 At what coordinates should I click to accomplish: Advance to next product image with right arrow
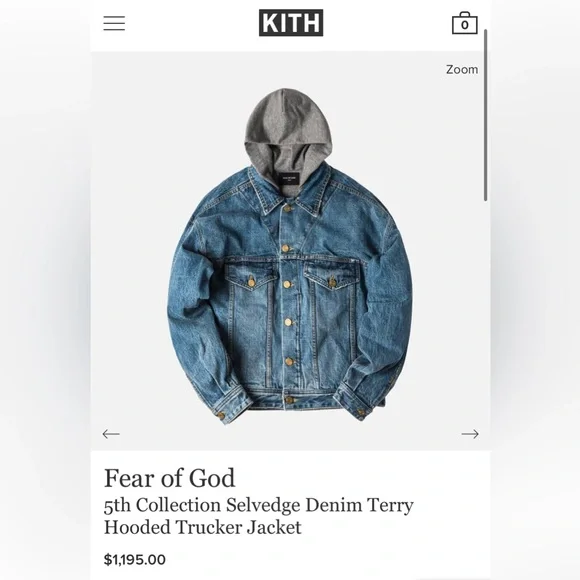pos(470,434)
